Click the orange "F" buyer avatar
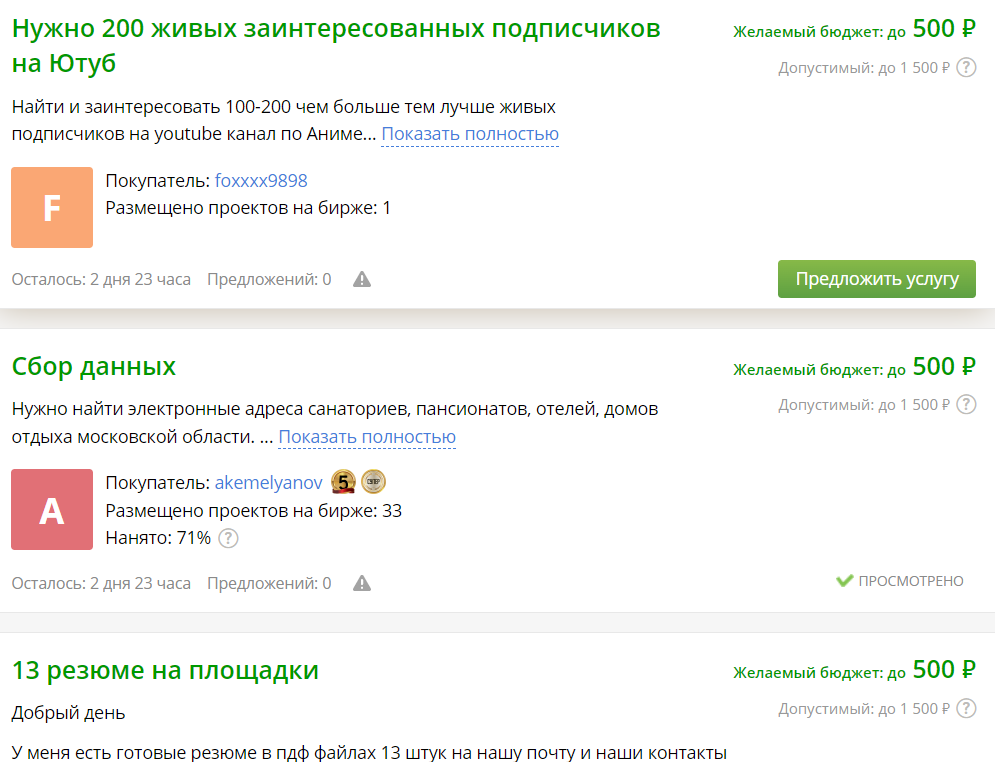This screenshot has height=762, width=995. [51, 207]
